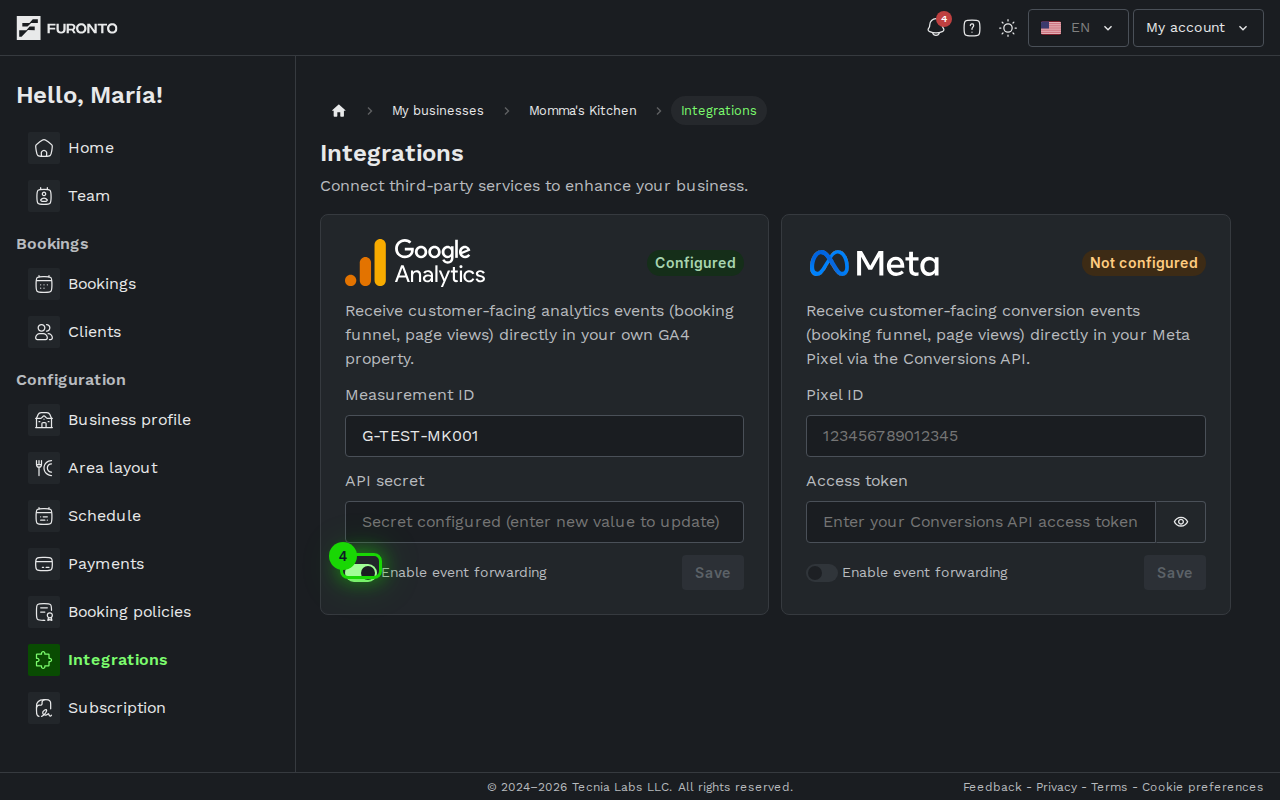The image size is (1280, 800).
Task: Click the Google Analytics logo
Action: pos(415,263)
